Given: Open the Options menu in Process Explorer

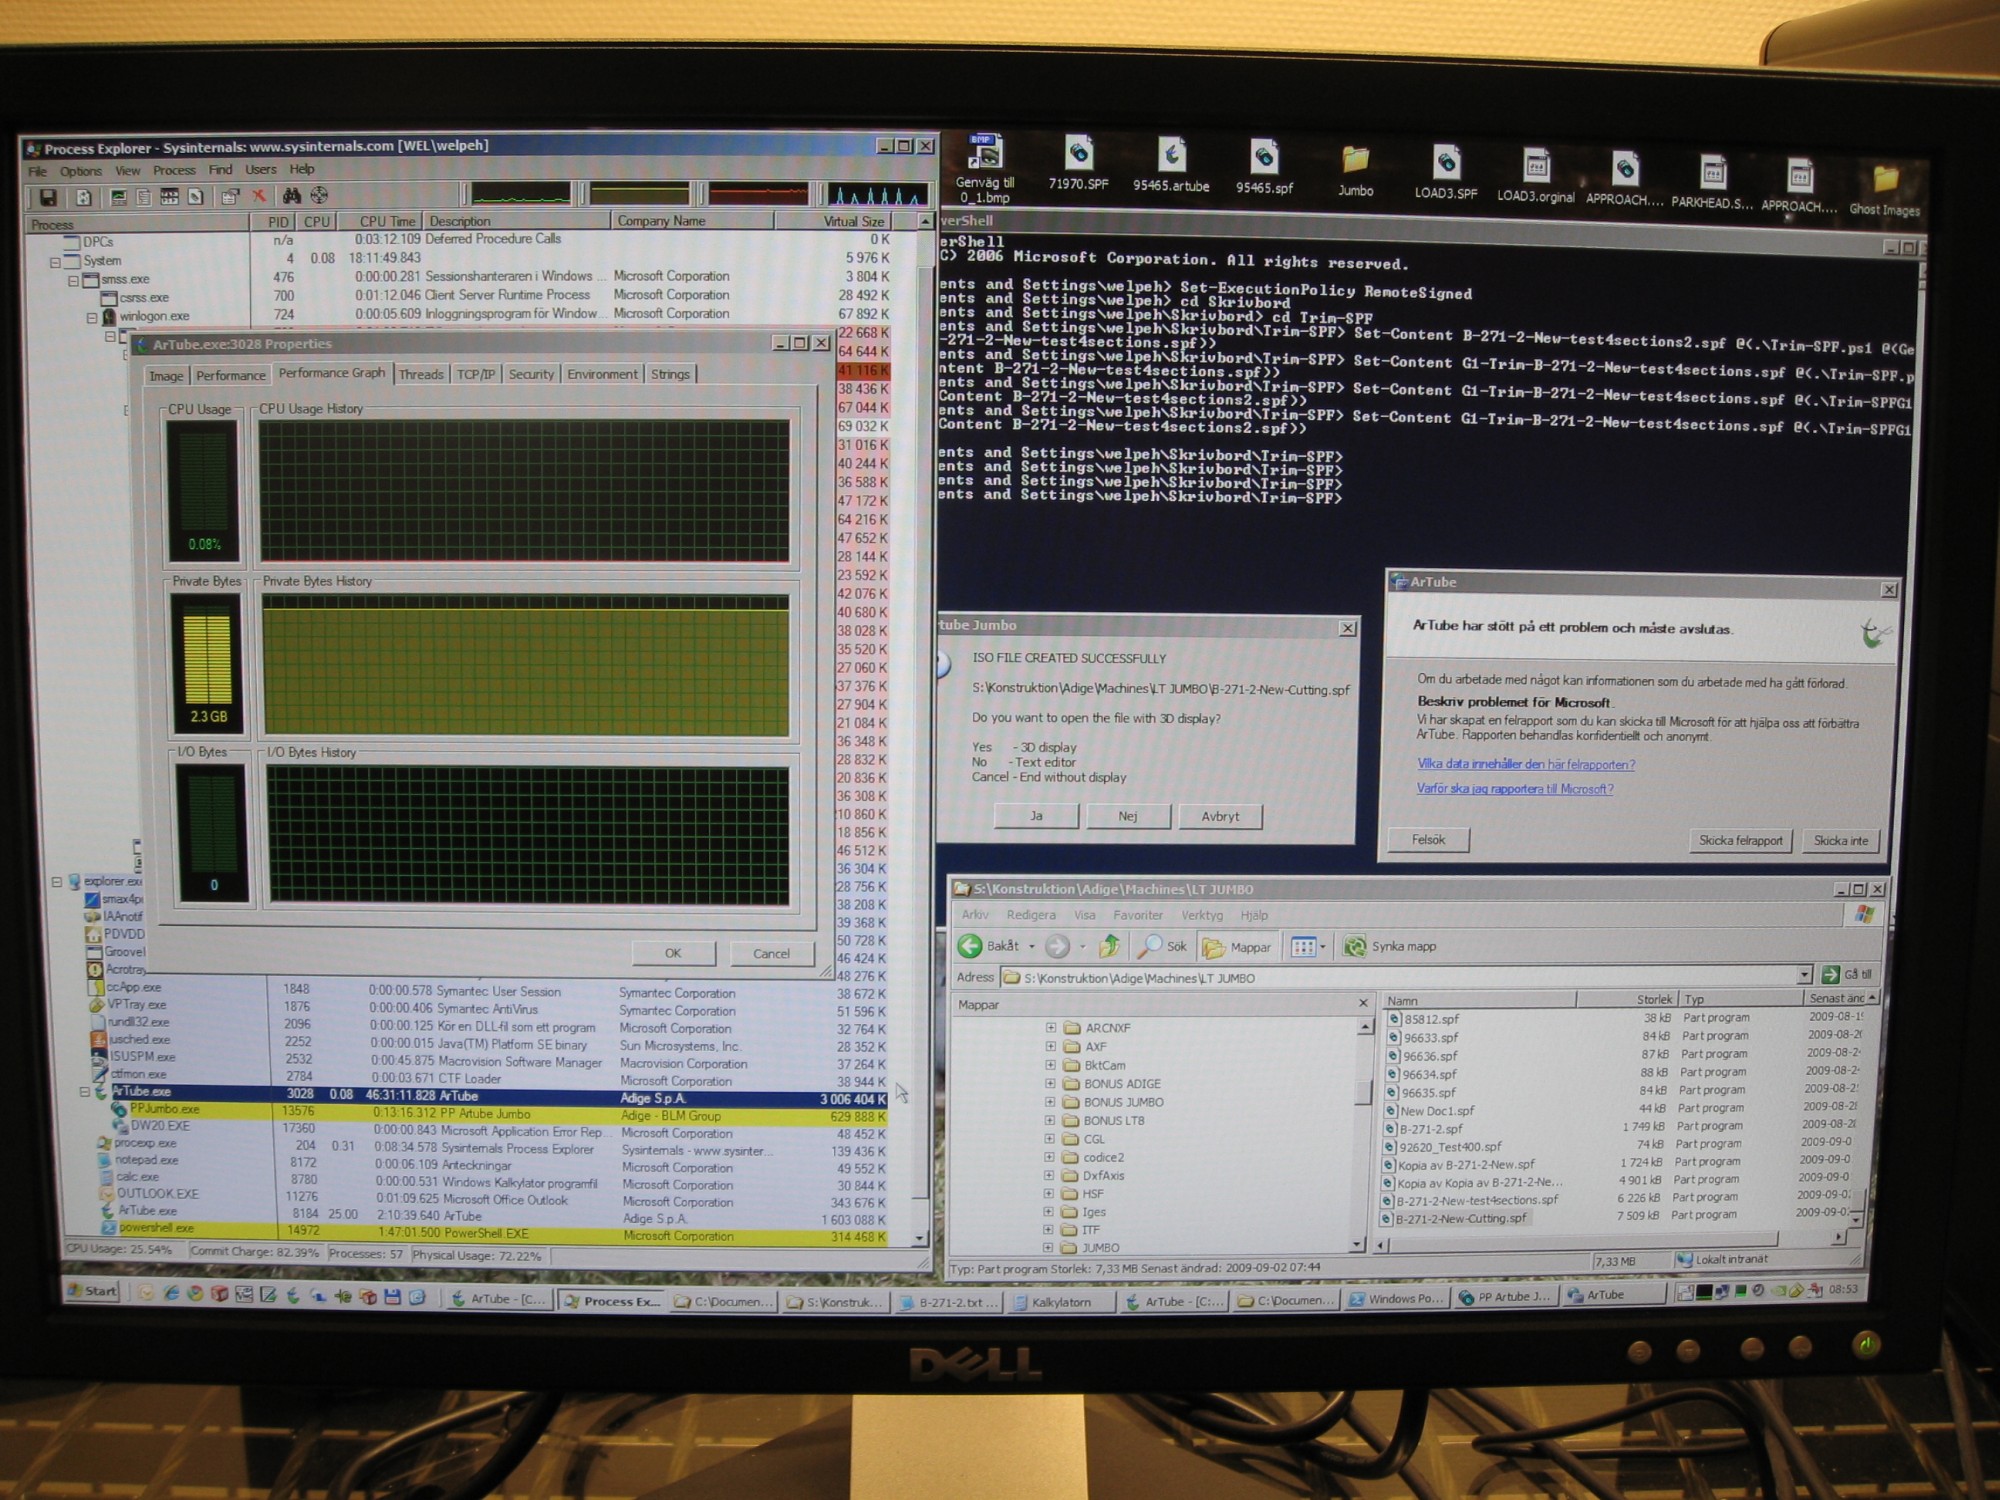Looking at the screenshot, I should tap(80, 171).
